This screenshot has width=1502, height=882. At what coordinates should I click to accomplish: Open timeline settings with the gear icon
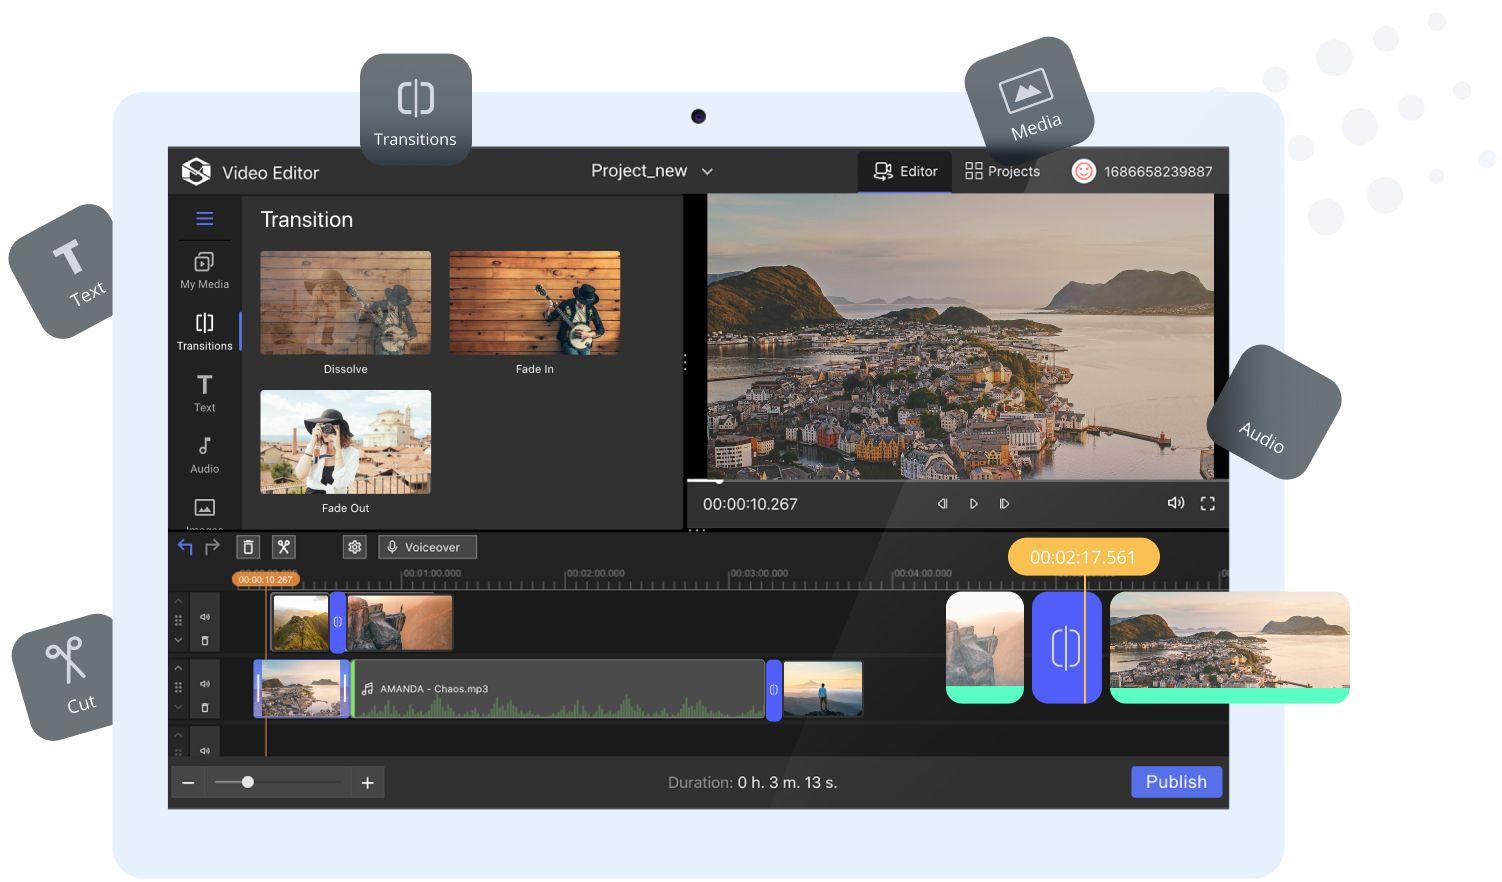pos(354,547)
